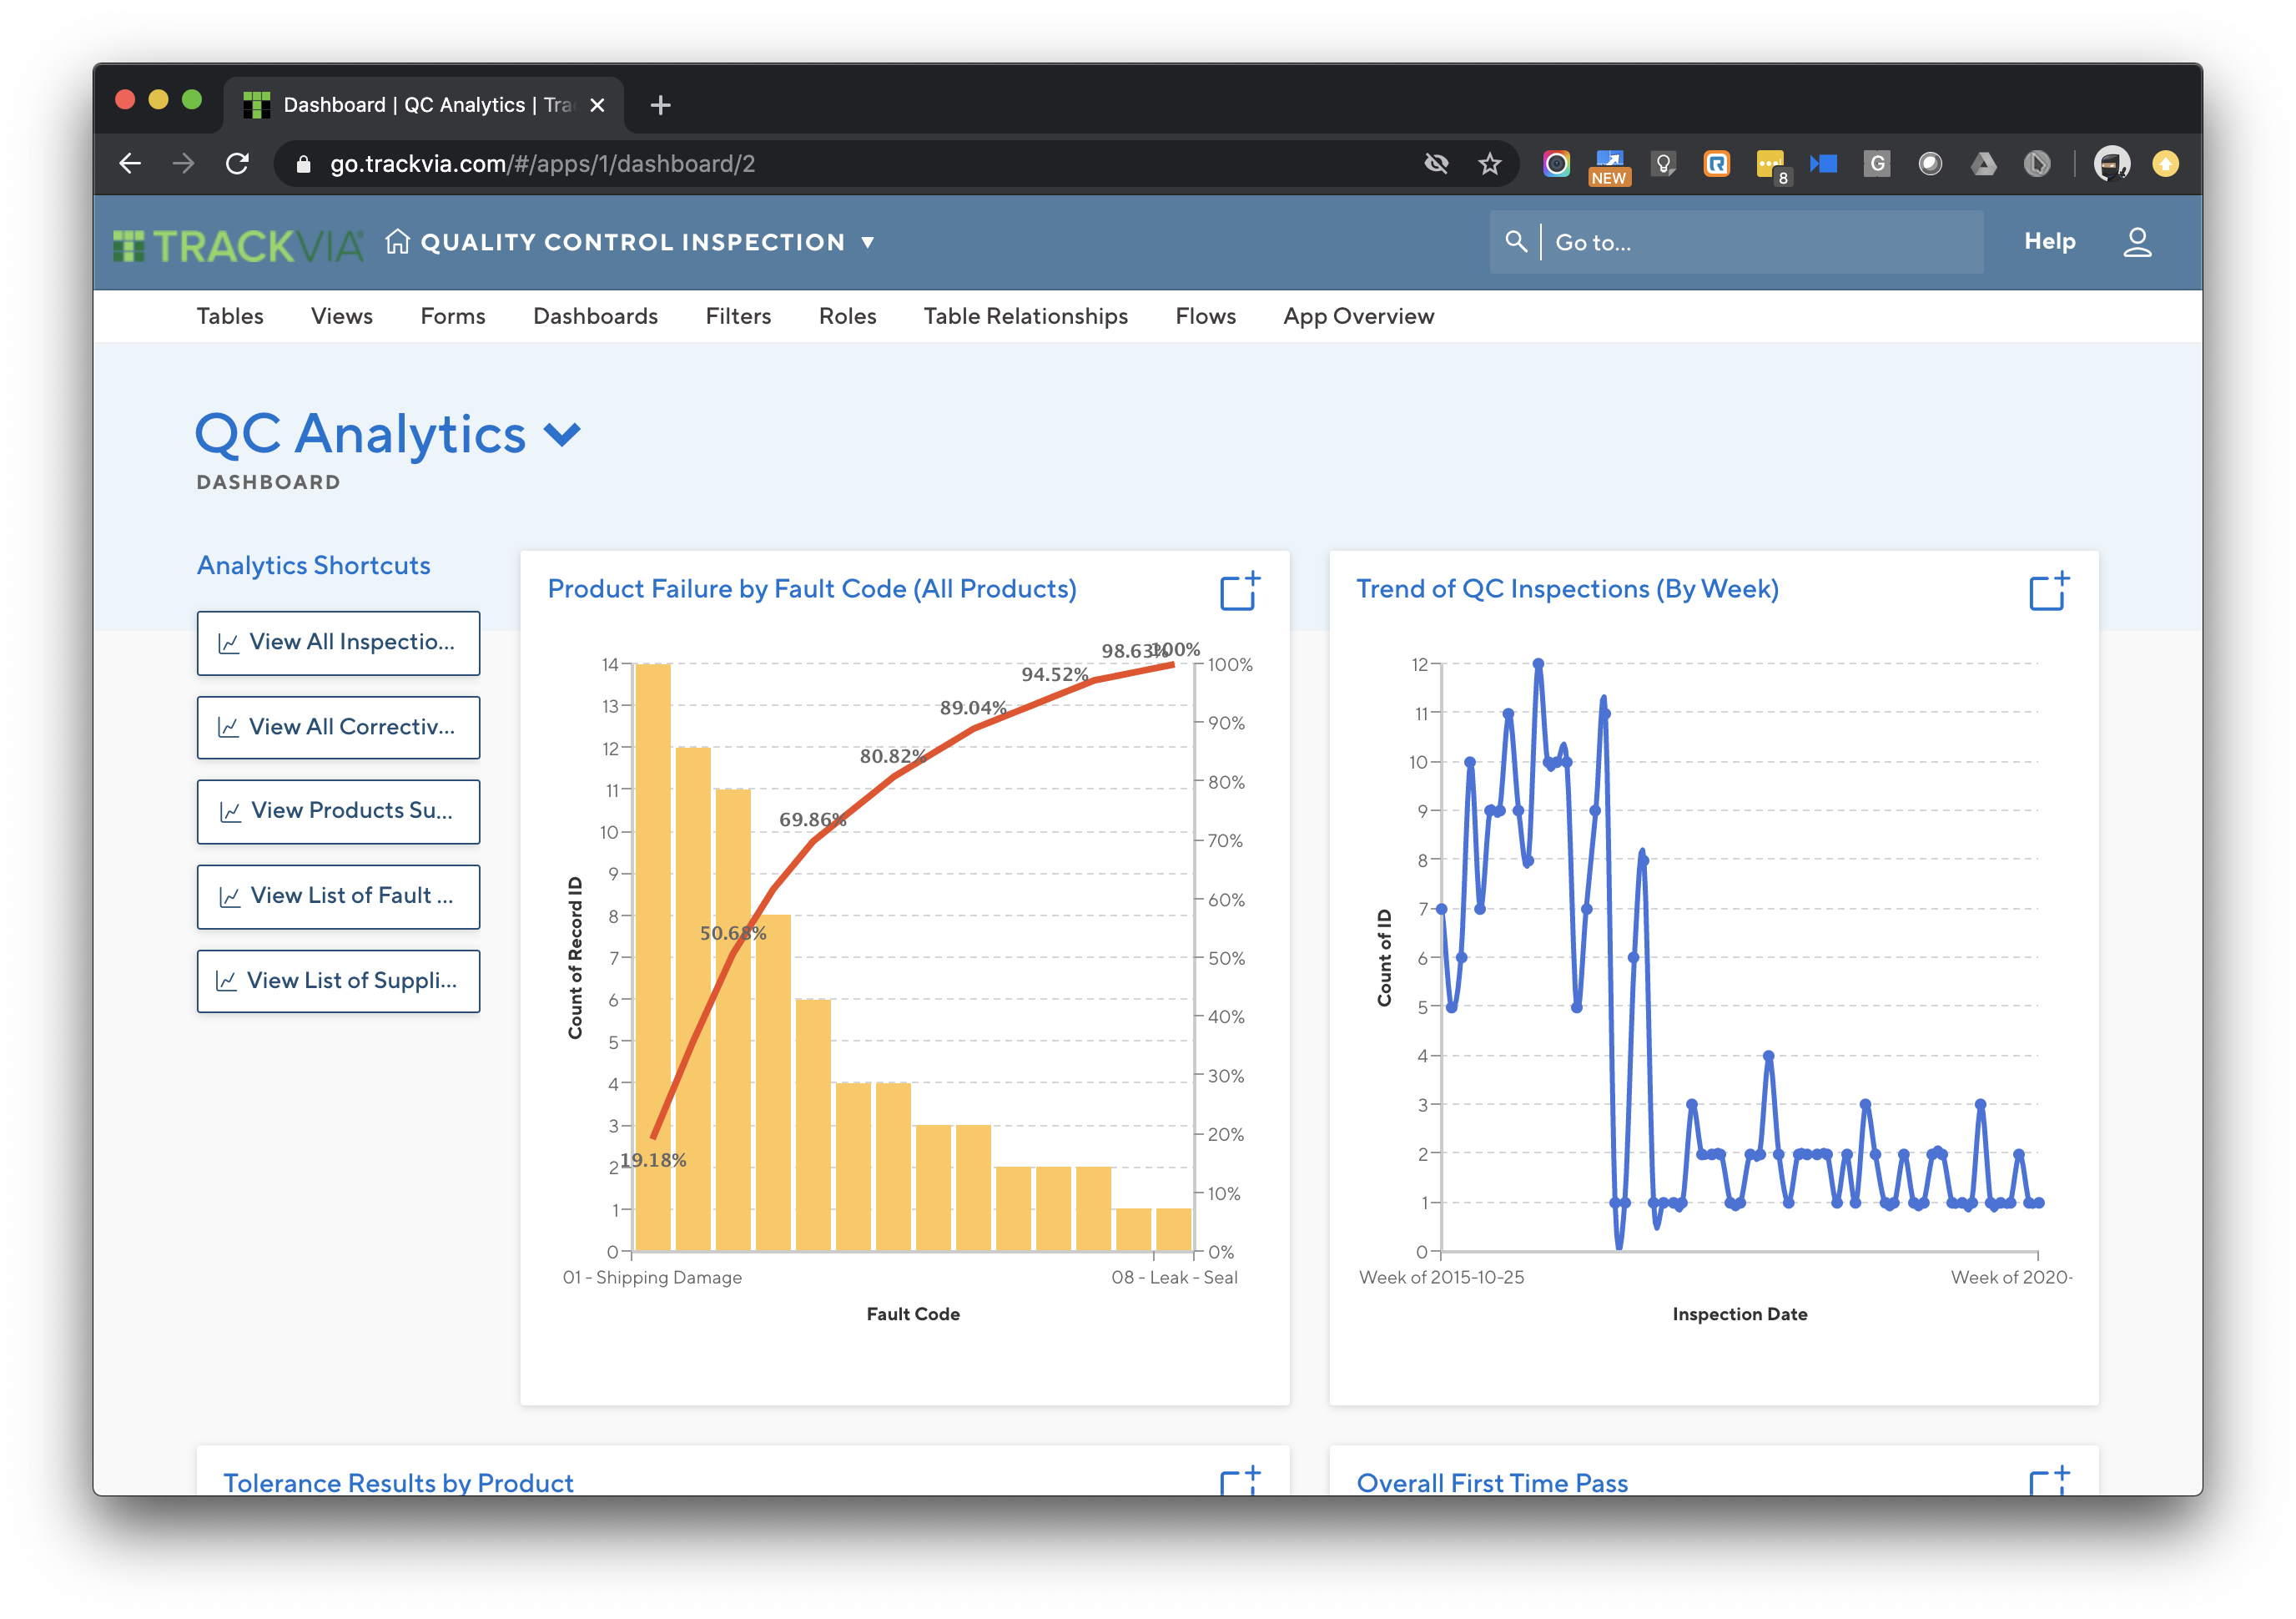Bookmark this page with the star icon

pos(1490,163)
